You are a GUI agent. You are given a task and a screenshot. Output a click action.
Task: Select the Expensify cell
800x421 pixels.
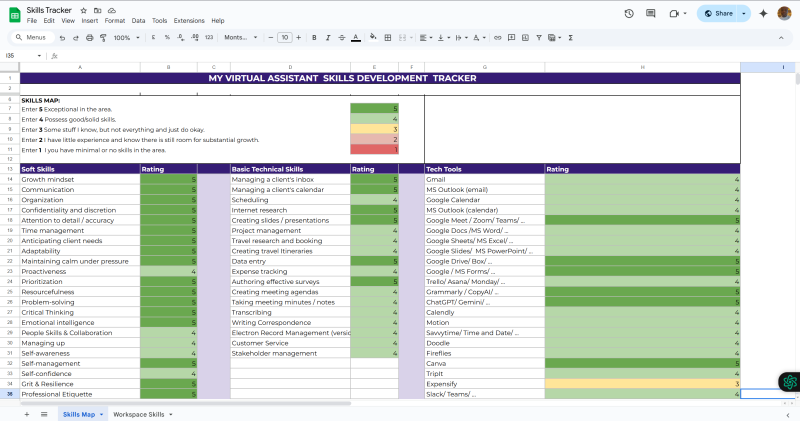point(485,384)
